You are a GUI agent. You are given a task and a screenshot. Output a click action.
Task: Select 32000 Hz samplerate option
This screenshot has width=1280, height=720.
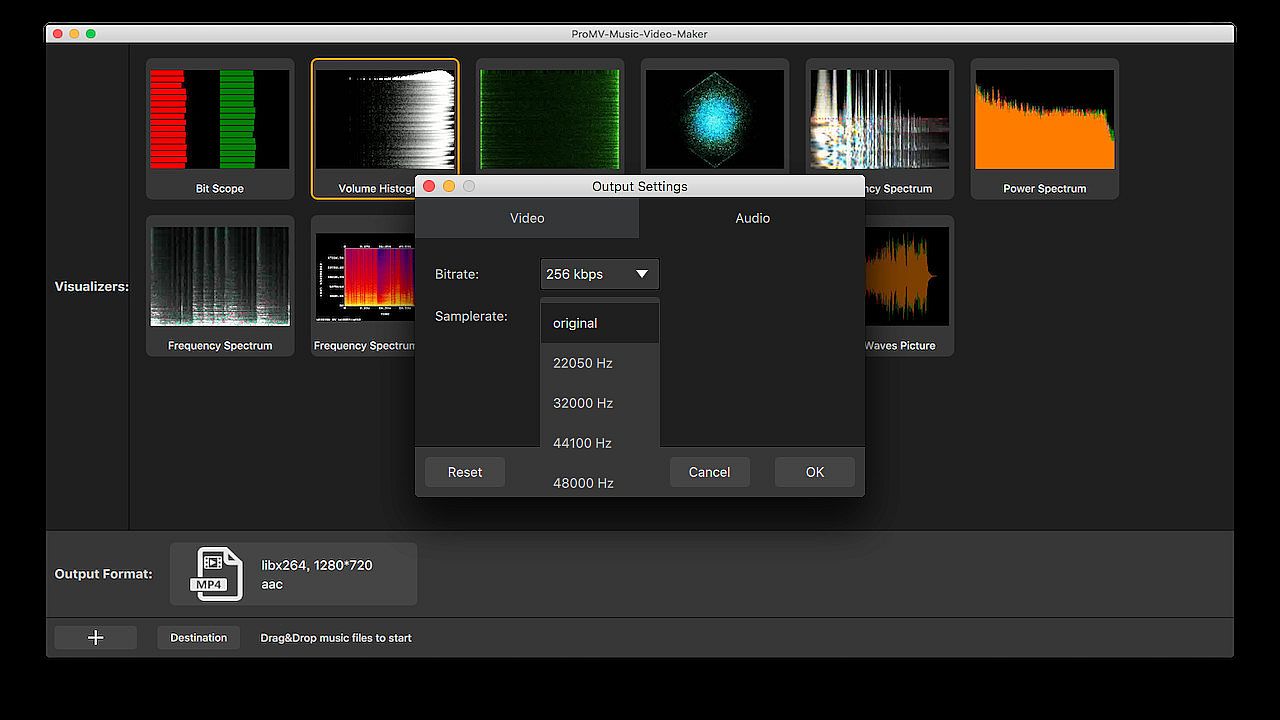(x=599, y=403)
